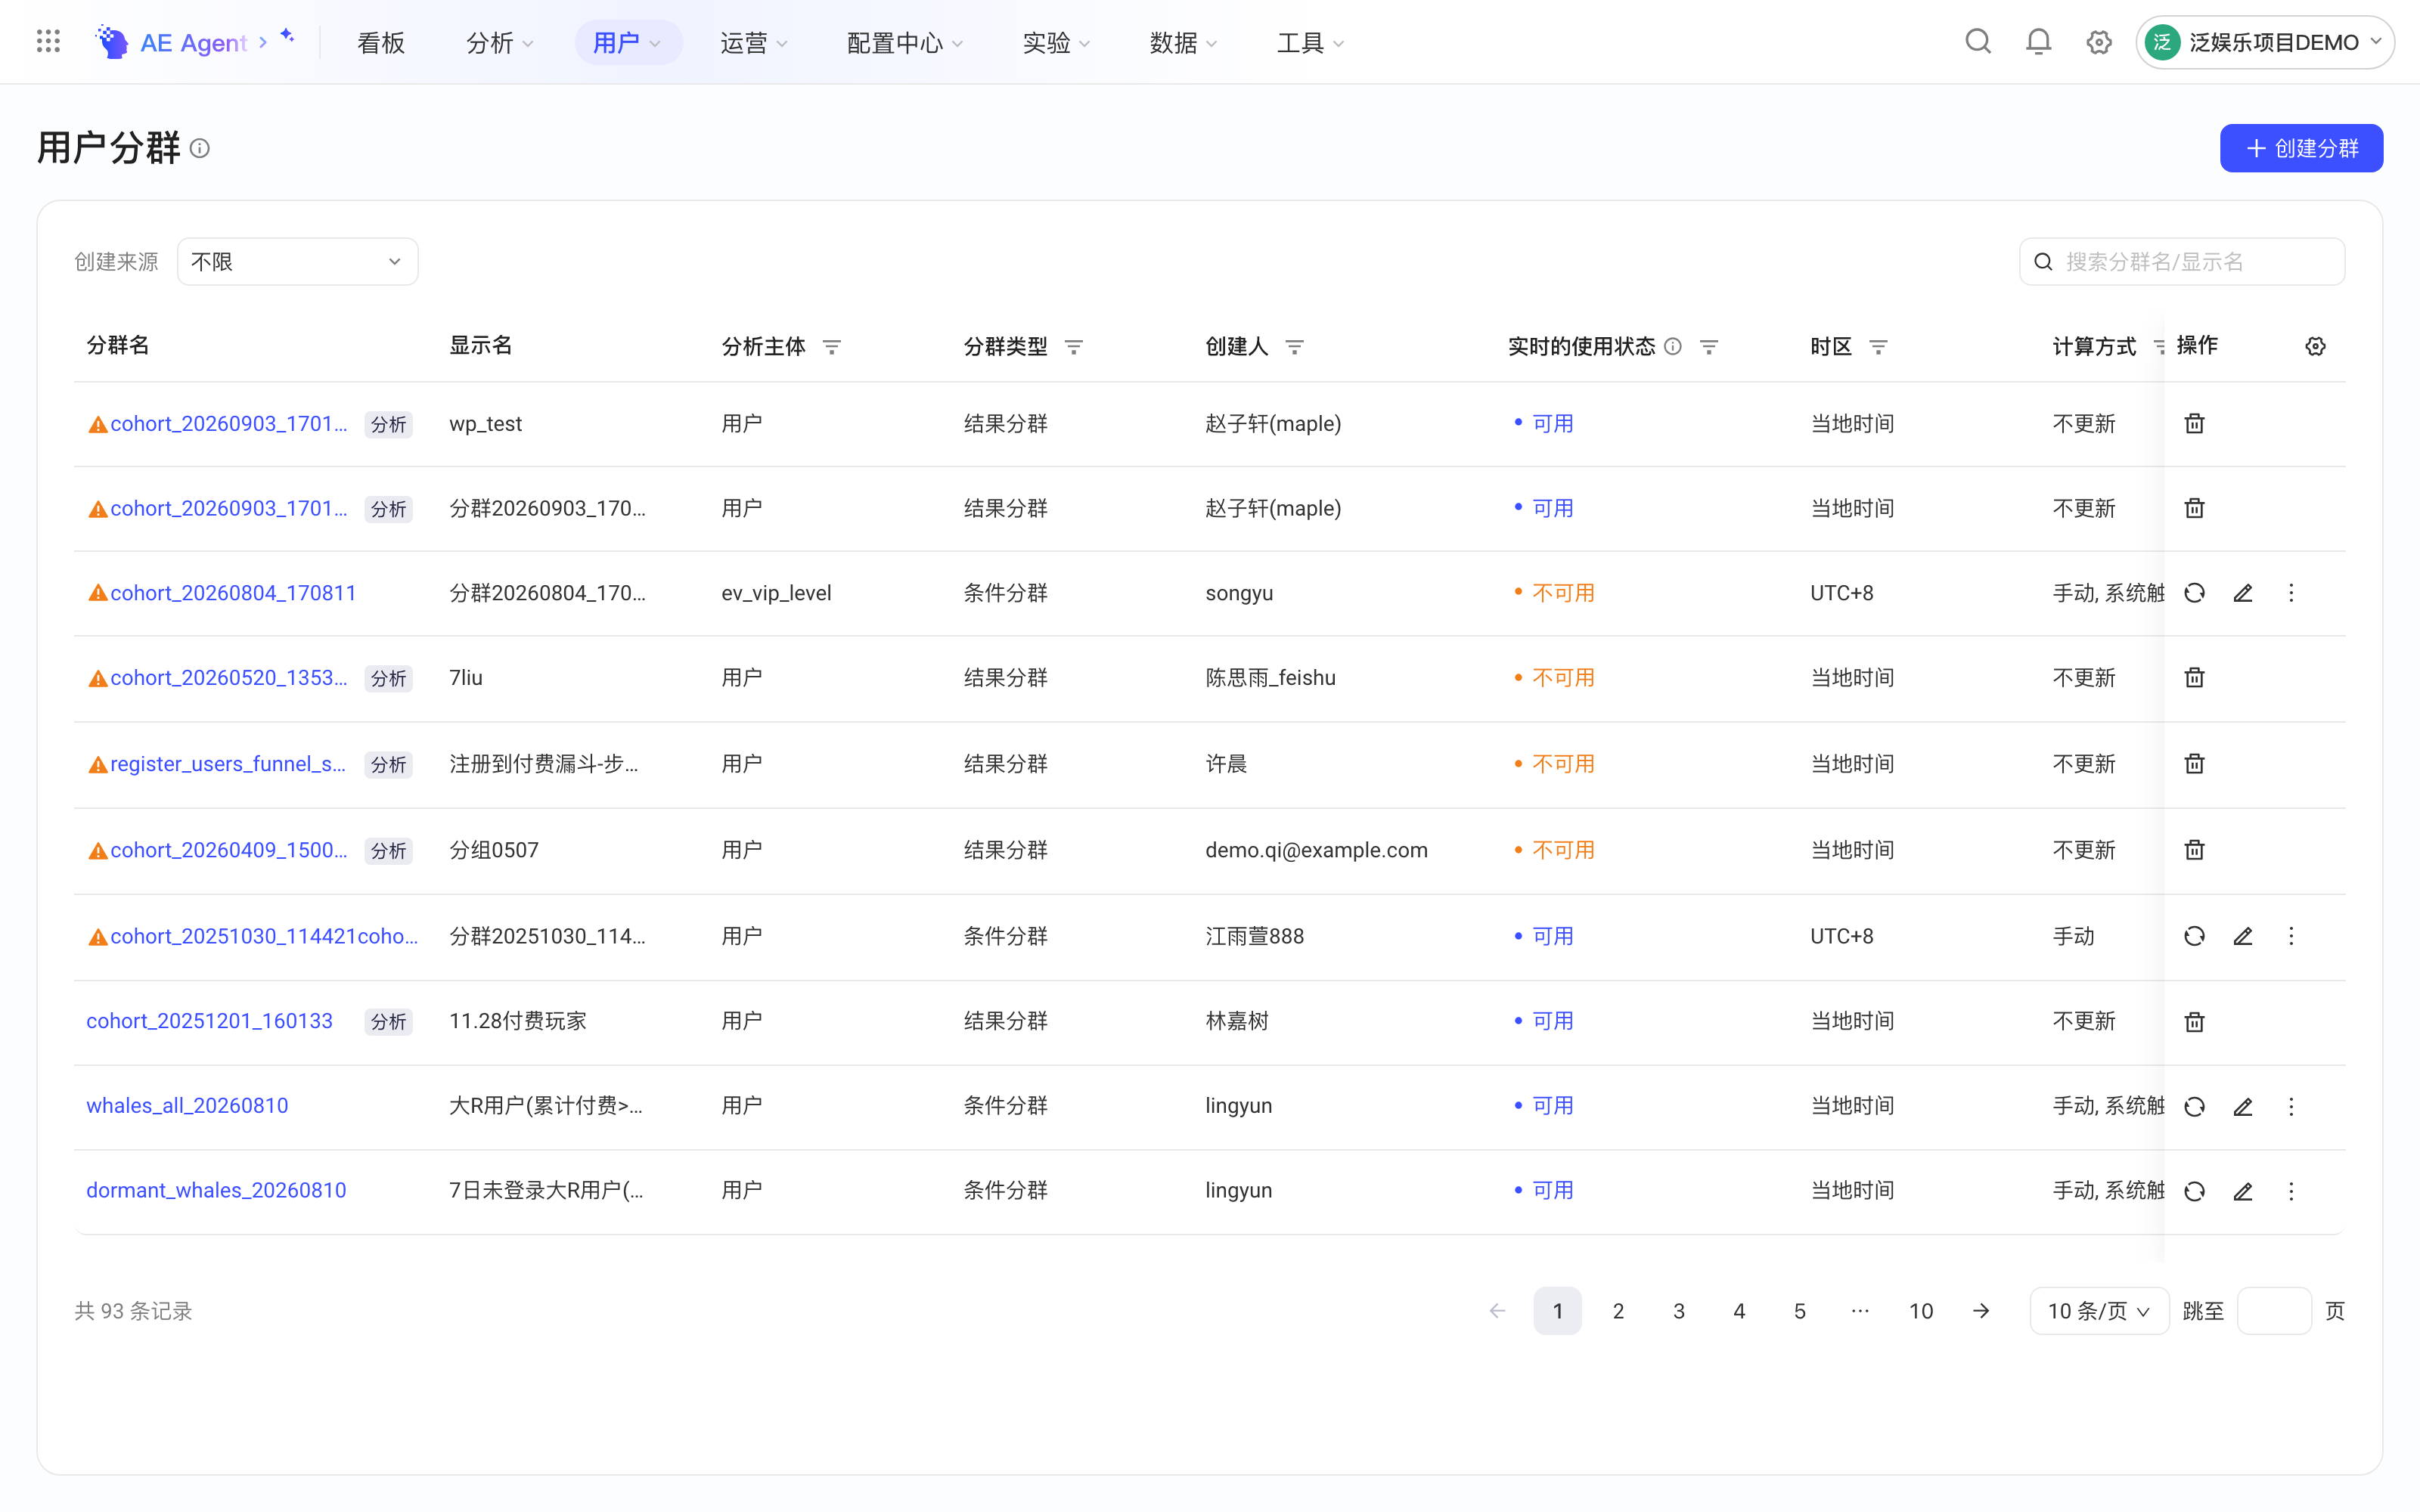
Task: Open table column settings gear
Action: [x=2315, y=347]
